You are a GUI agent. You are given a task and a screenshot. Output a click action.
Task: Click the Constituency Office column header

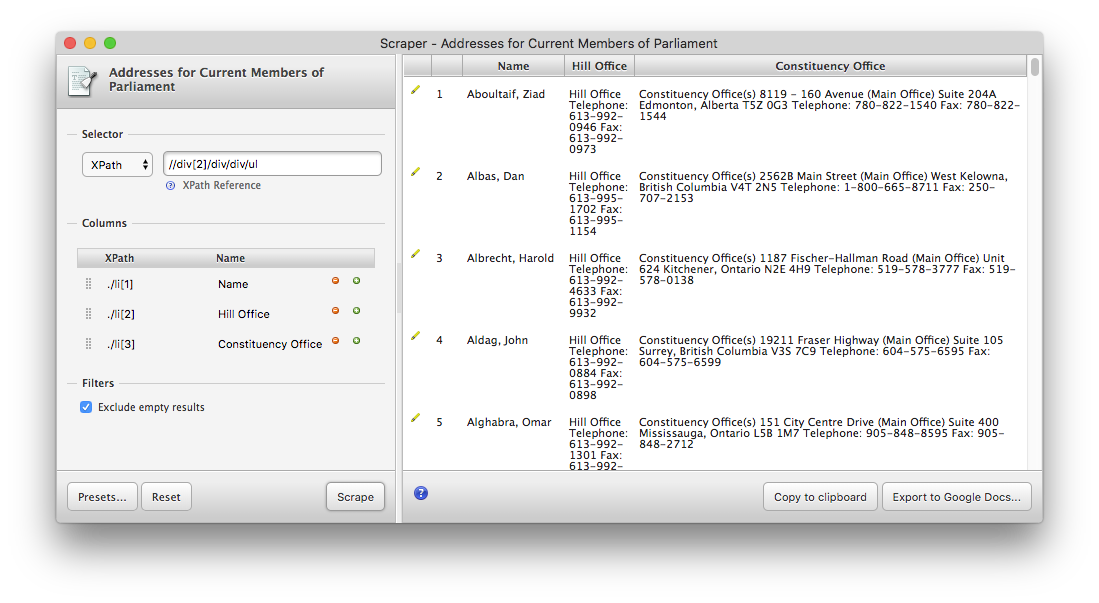point(830,65)
